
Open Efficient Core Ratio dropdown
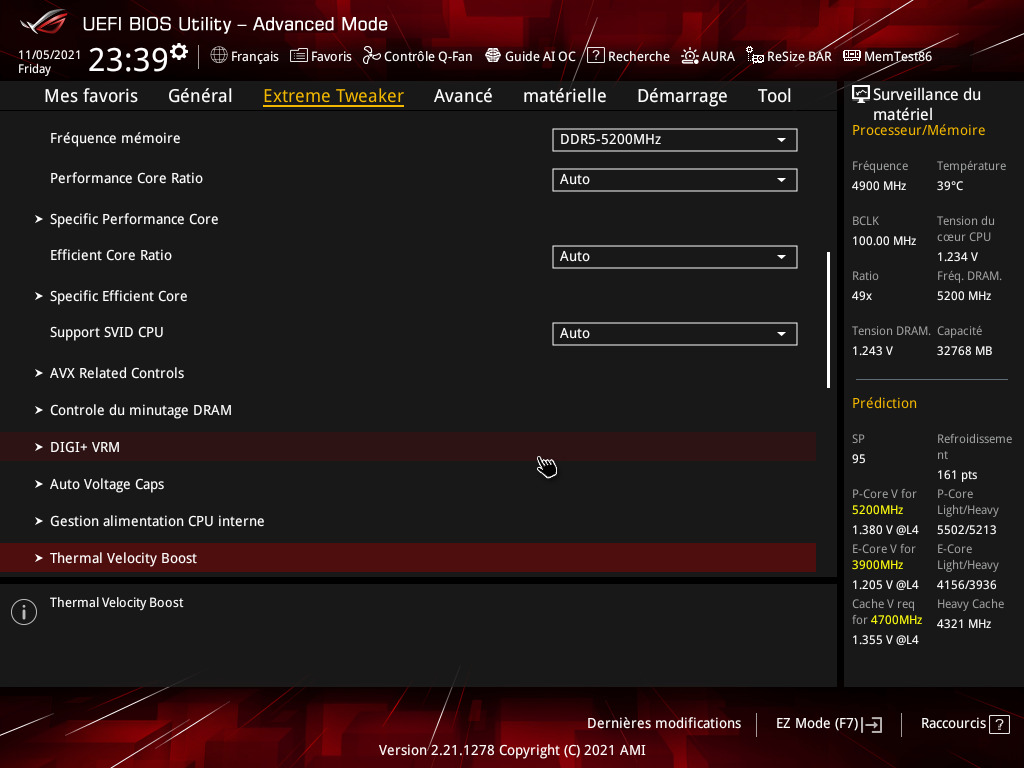pos(674,257)
